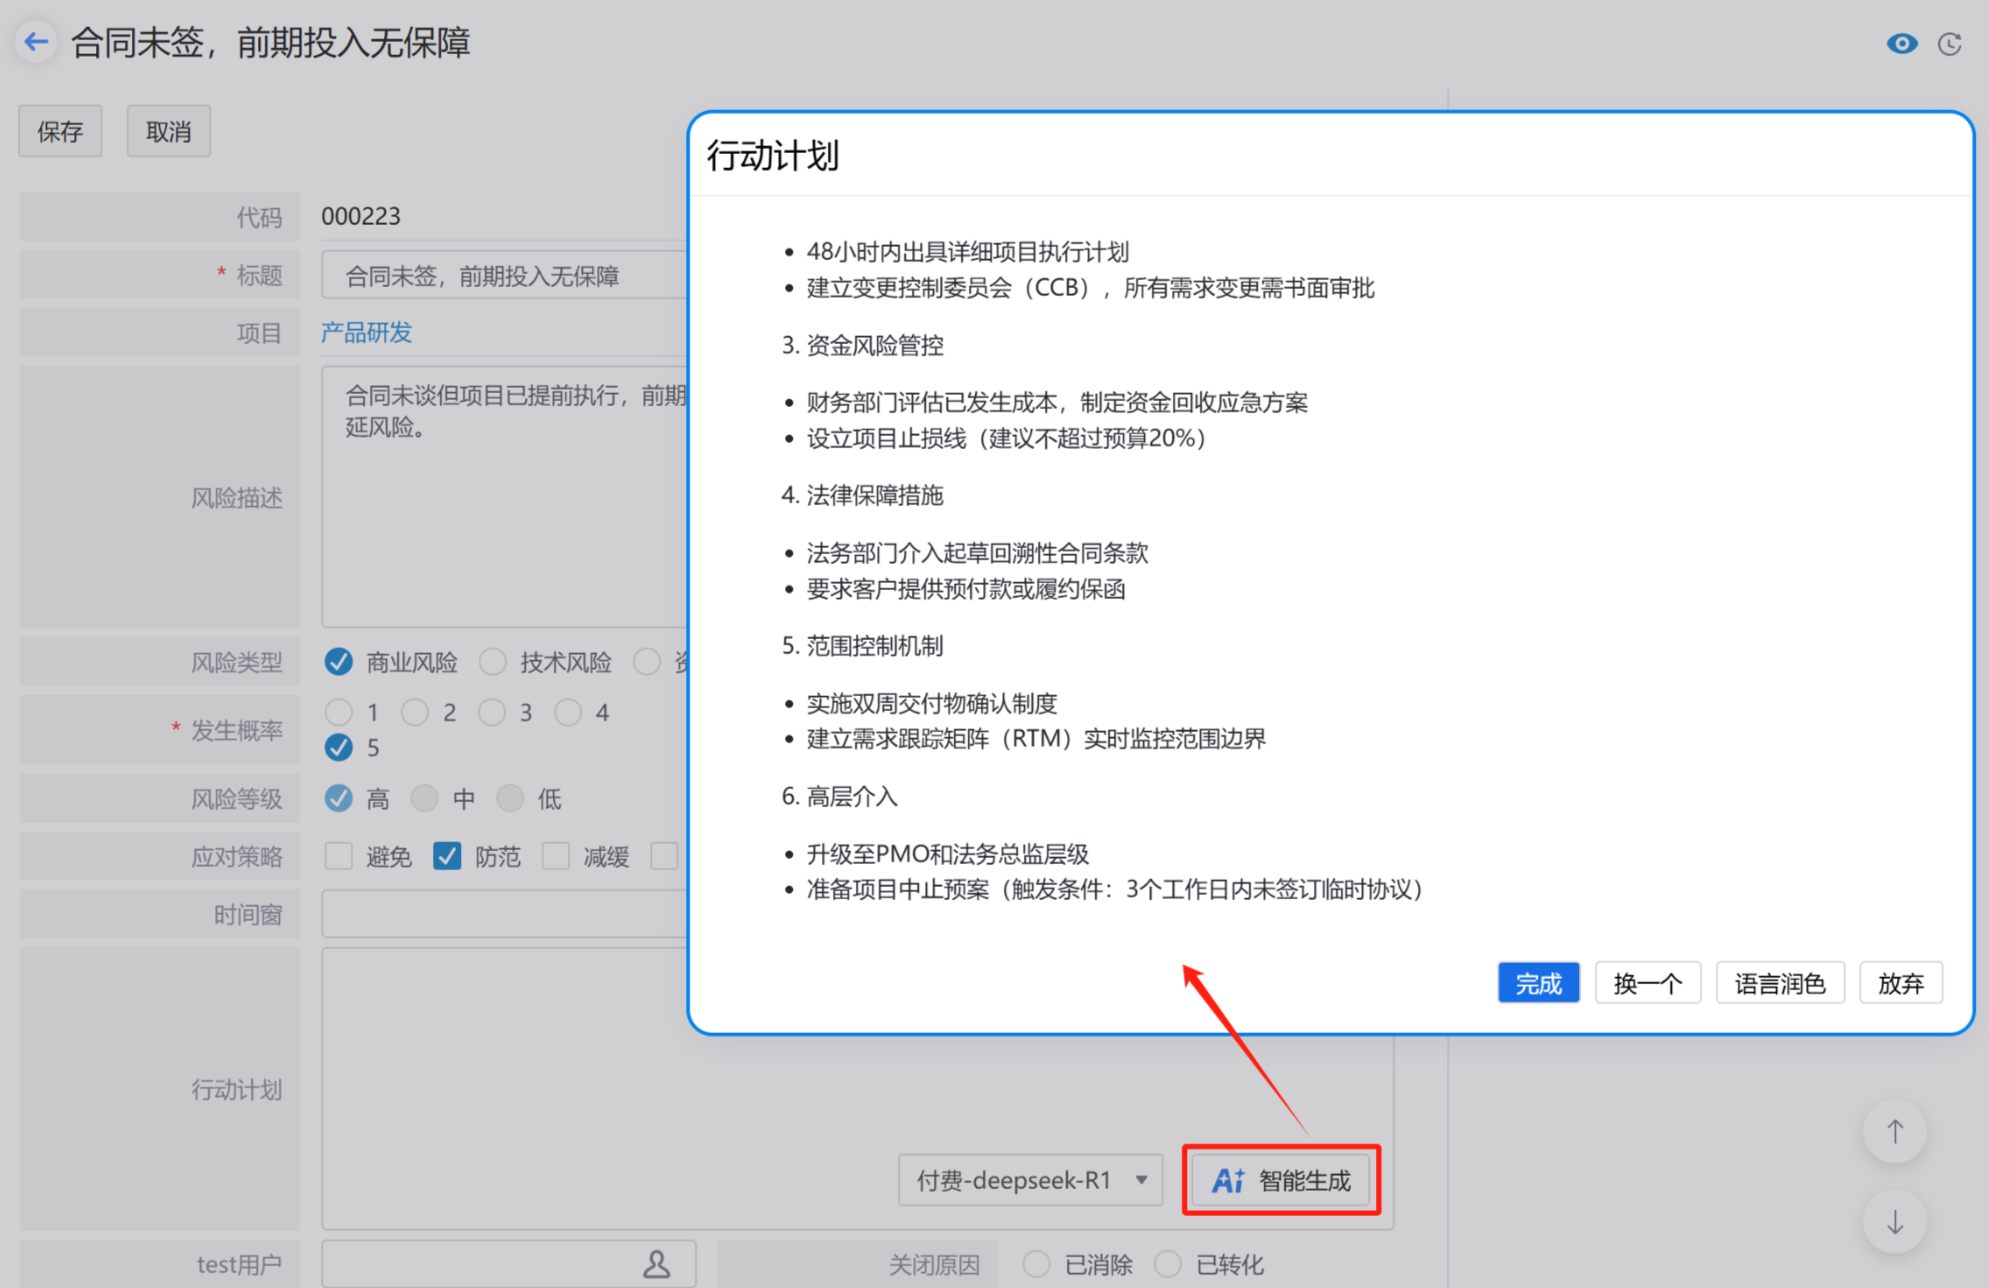Screen dimensions: 1989x1288
Task: Check the 避免 strategy checkbox
Action: 339,856
